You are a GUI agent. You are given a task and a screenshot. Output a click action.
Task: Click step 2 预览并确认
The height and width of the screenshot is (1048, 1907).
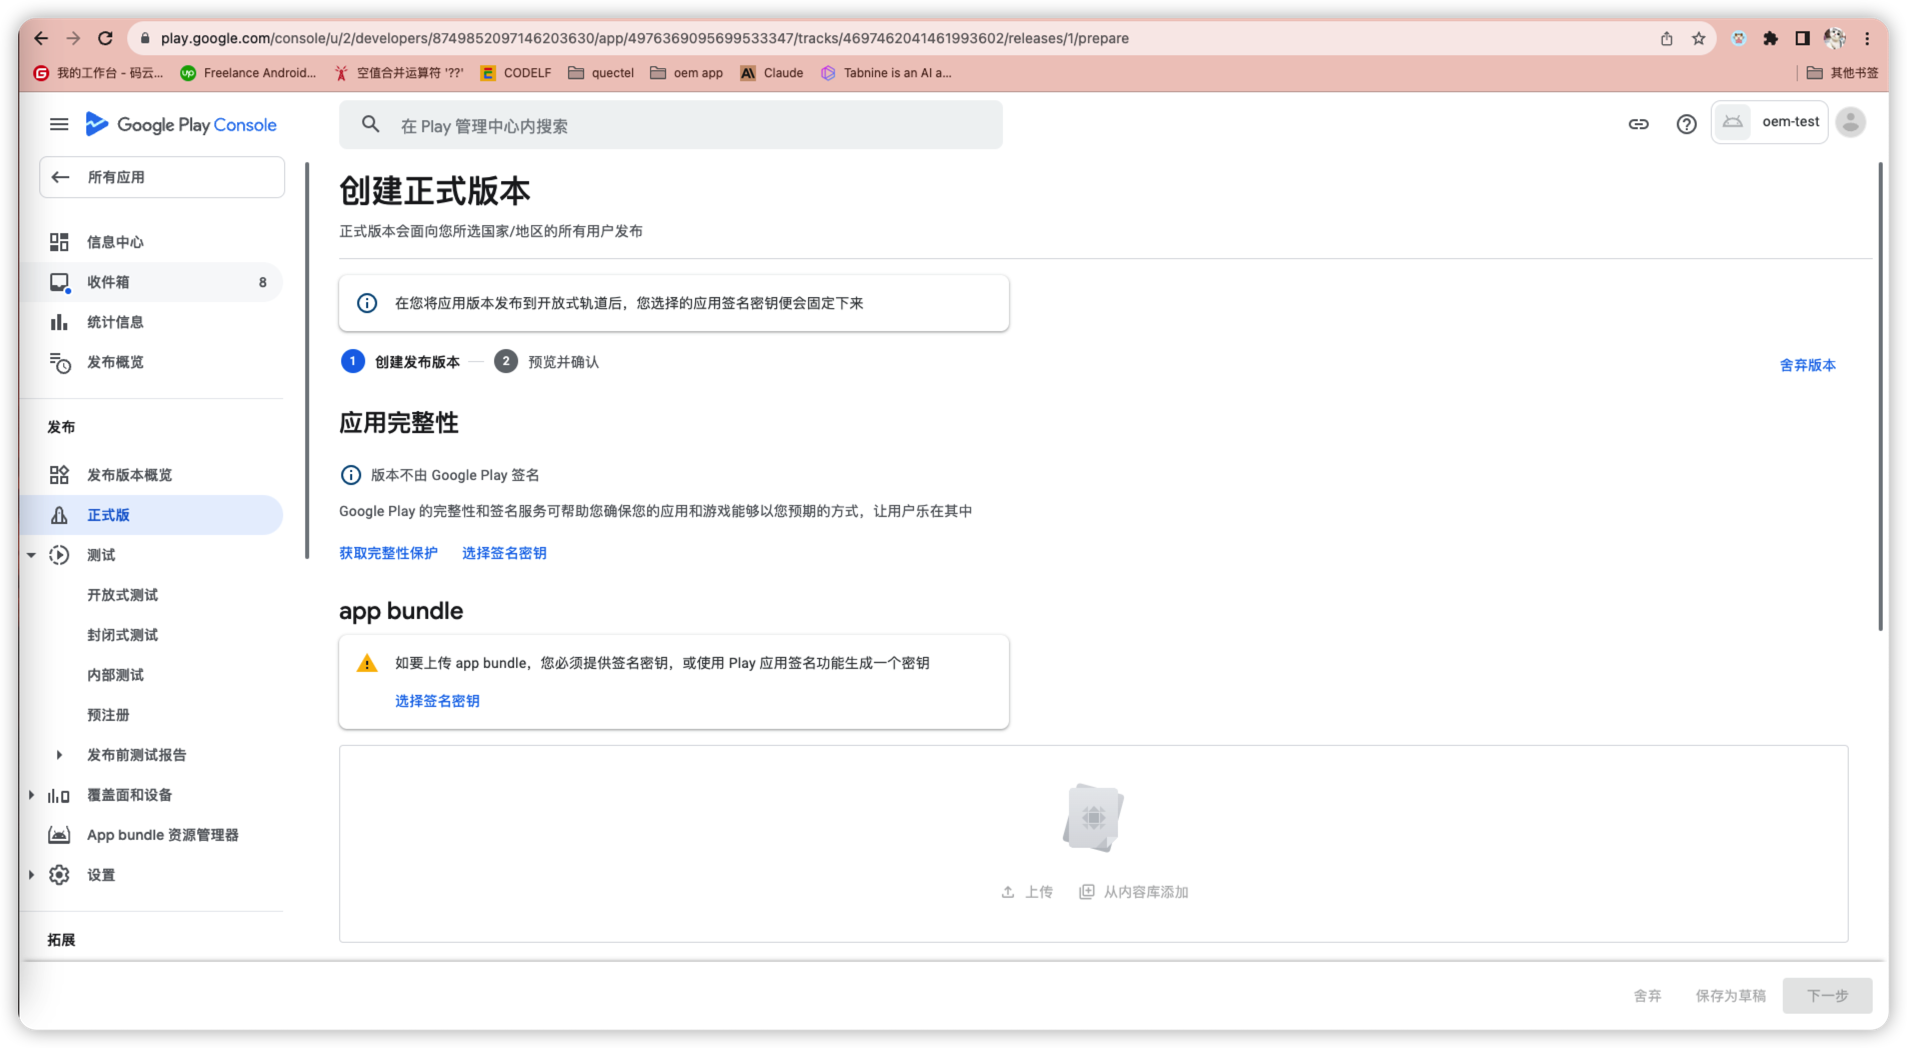(546, 361)
